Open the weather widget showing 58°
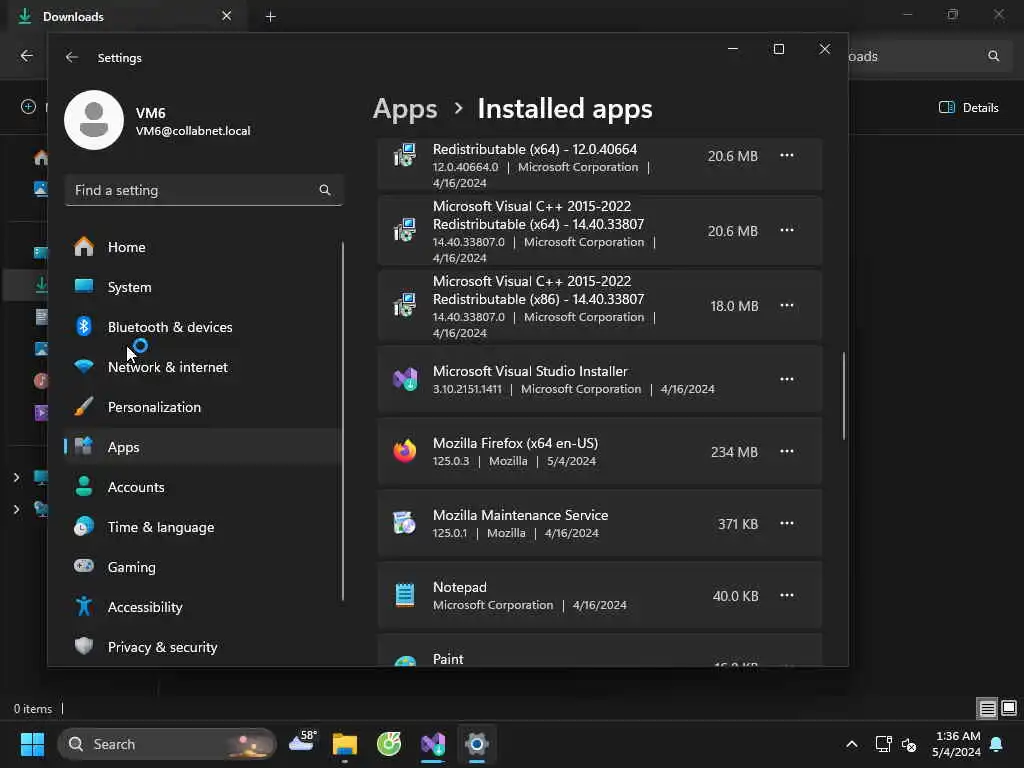 (303, 743)
